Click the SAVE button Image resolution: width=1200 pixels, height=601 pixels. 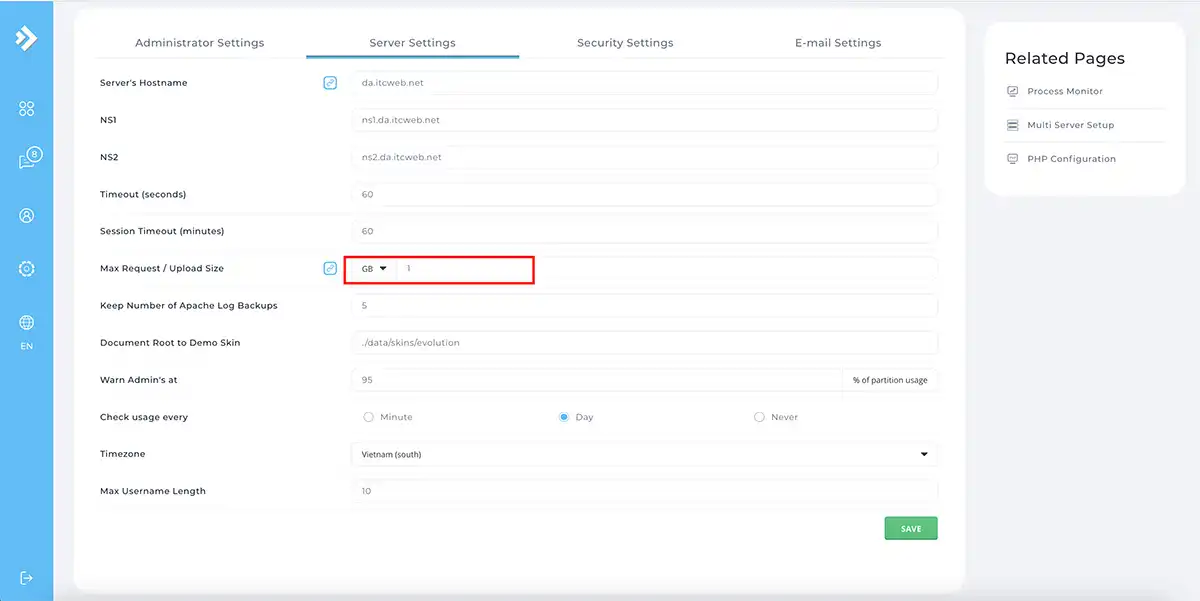pos(910,527)
